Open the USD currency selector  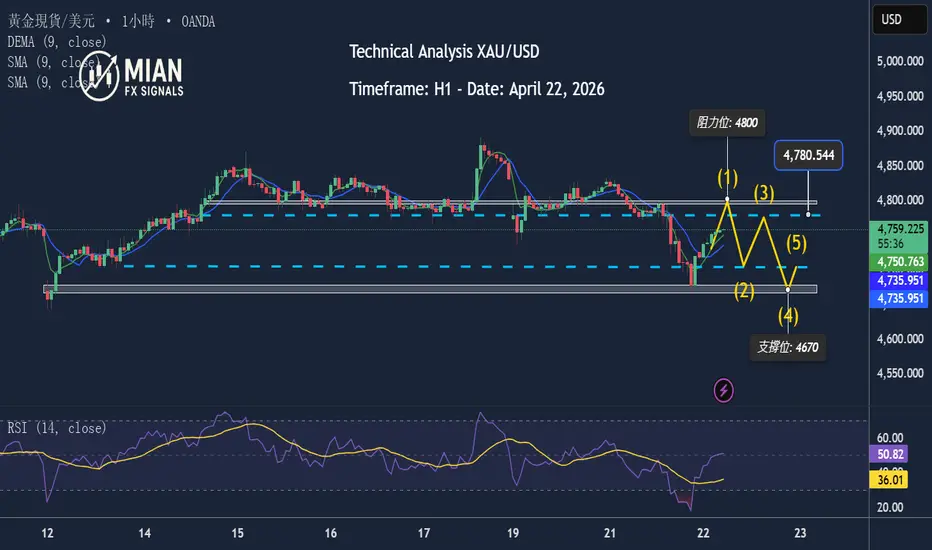pos(899,20)
